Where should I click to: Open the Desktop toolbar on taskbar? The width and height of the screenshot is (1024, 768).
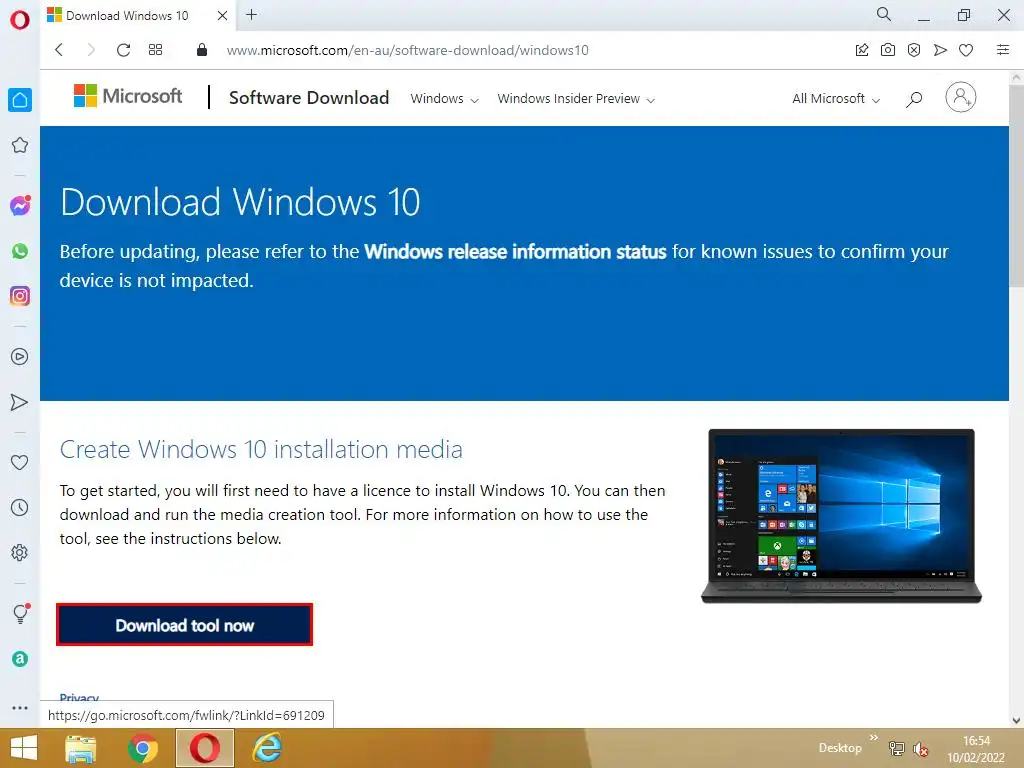coord(840,748)
